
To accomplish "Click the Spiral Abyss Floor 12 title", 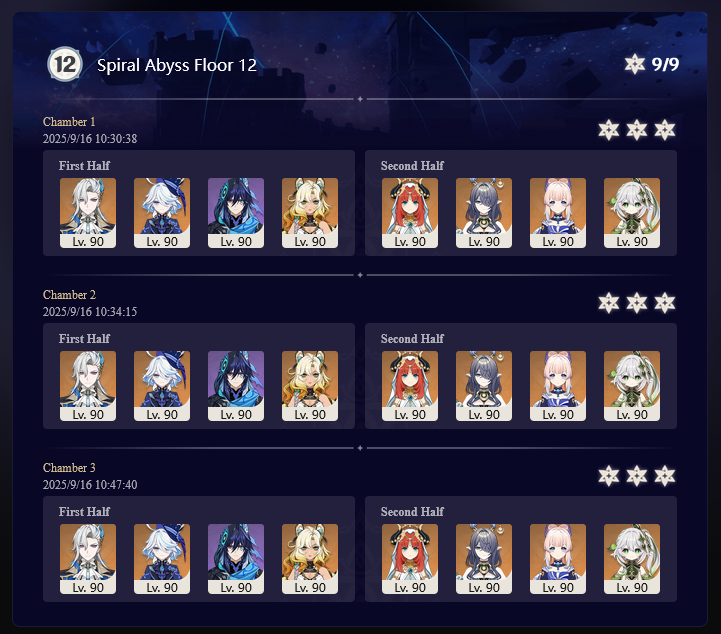I will pyautogui.click(x=177, y=65).
